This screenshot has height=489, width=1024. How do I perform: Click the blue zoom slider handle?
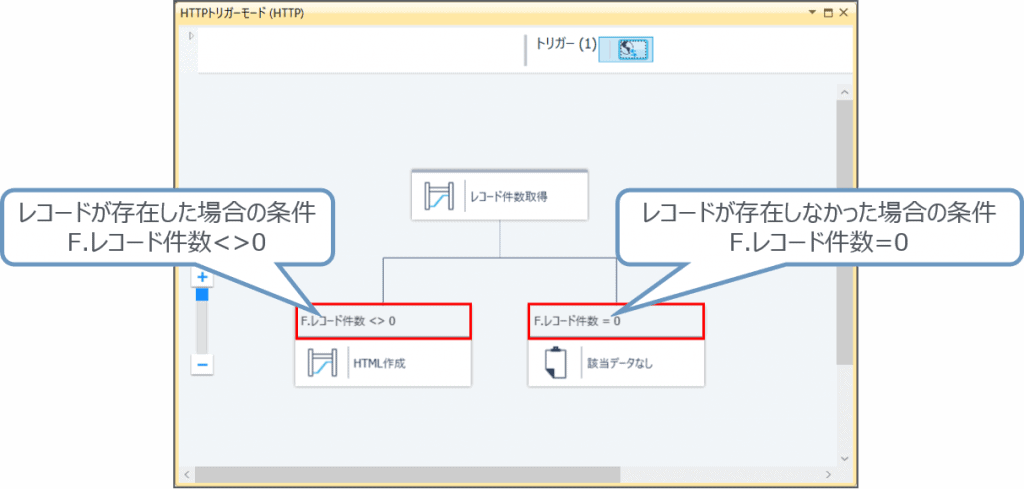pyautogui.click(x=202, y=294)
